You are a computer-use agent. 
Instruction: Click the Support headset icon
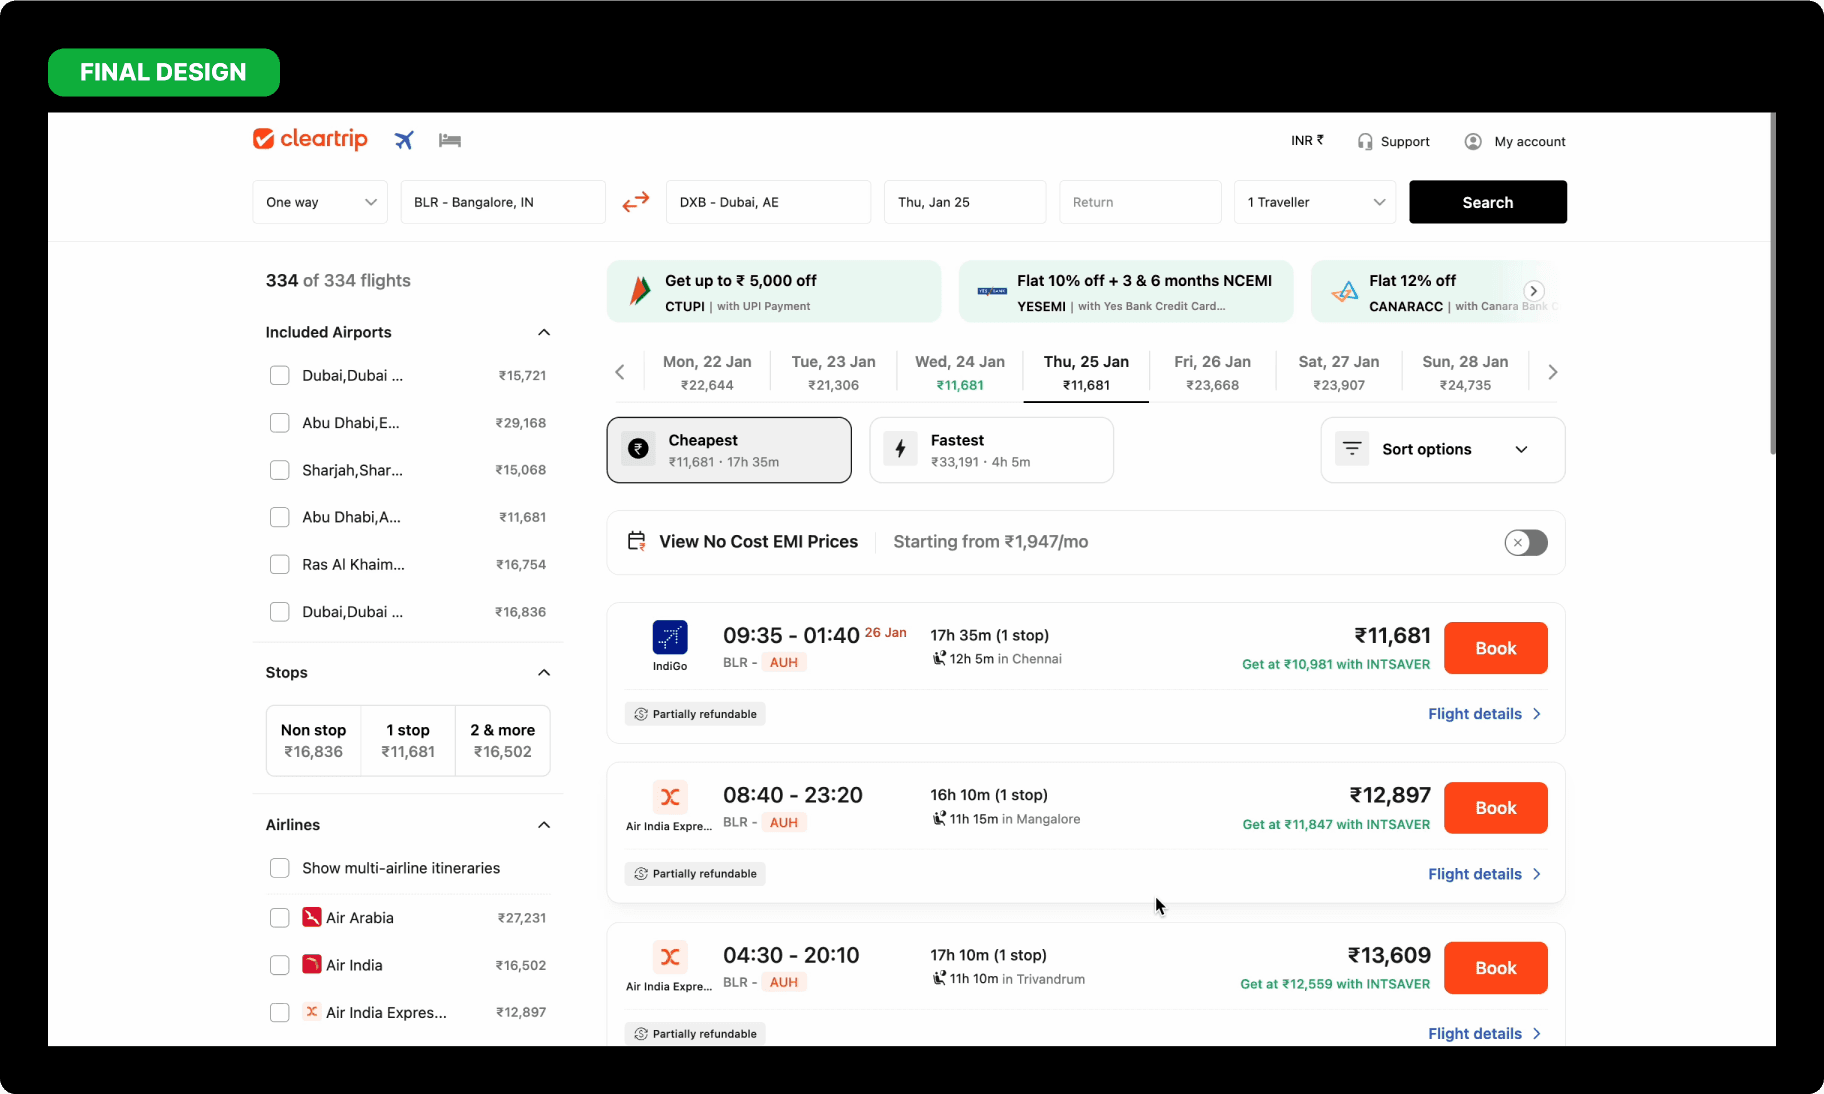(x=1365, y=142)
